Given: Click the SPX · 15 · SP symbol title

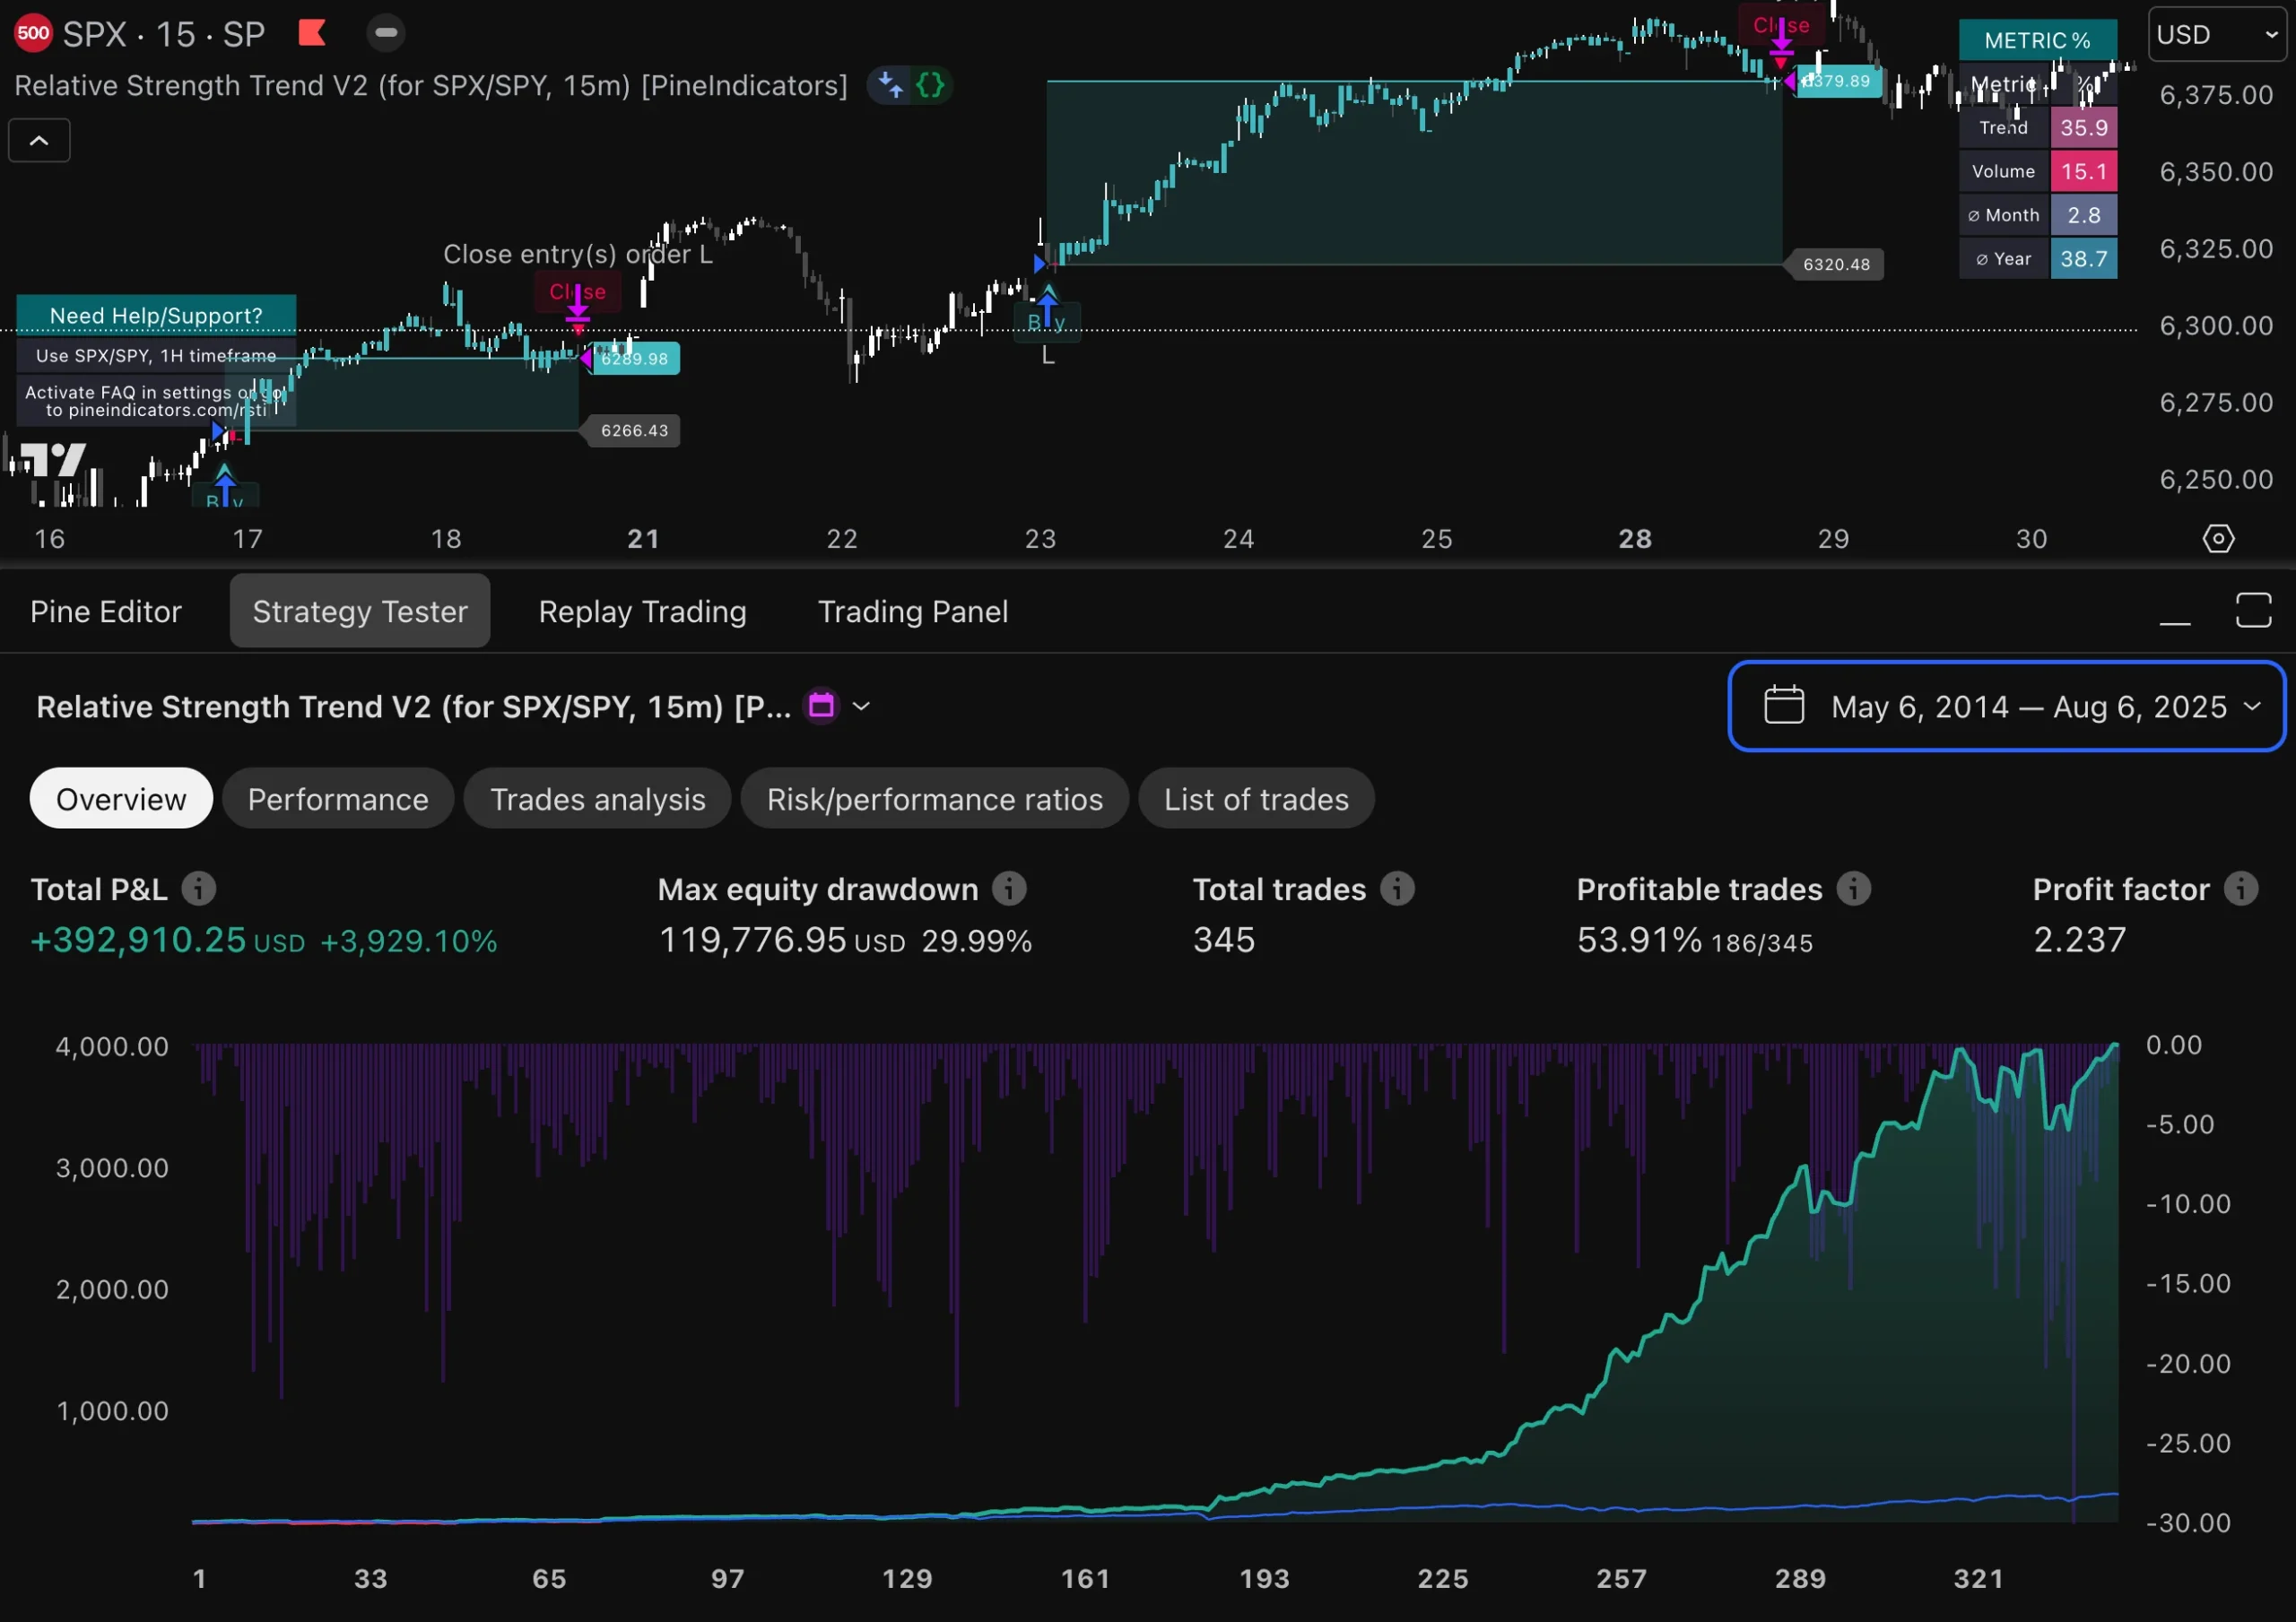Looking at the screenshot, I should (x=164, y=34).
